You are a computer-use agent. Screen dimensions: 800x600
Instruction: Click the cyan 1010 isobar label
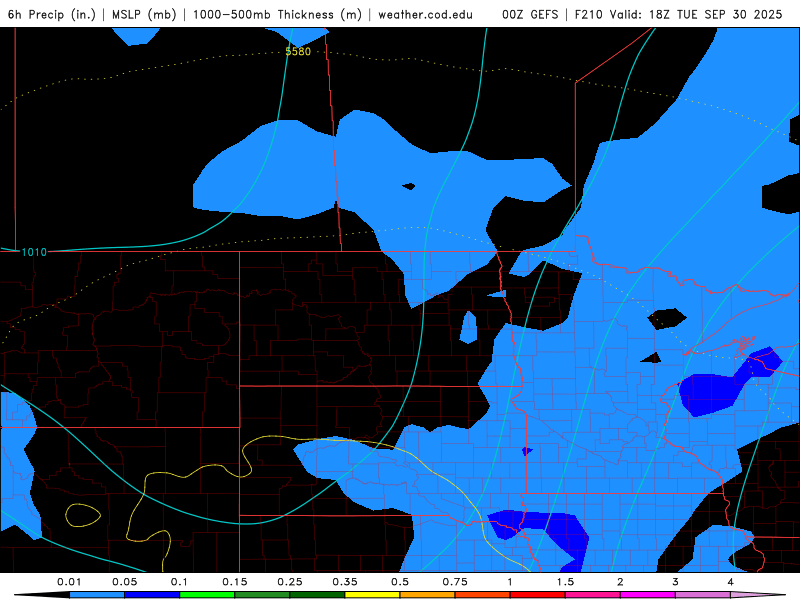click(34, 252)
